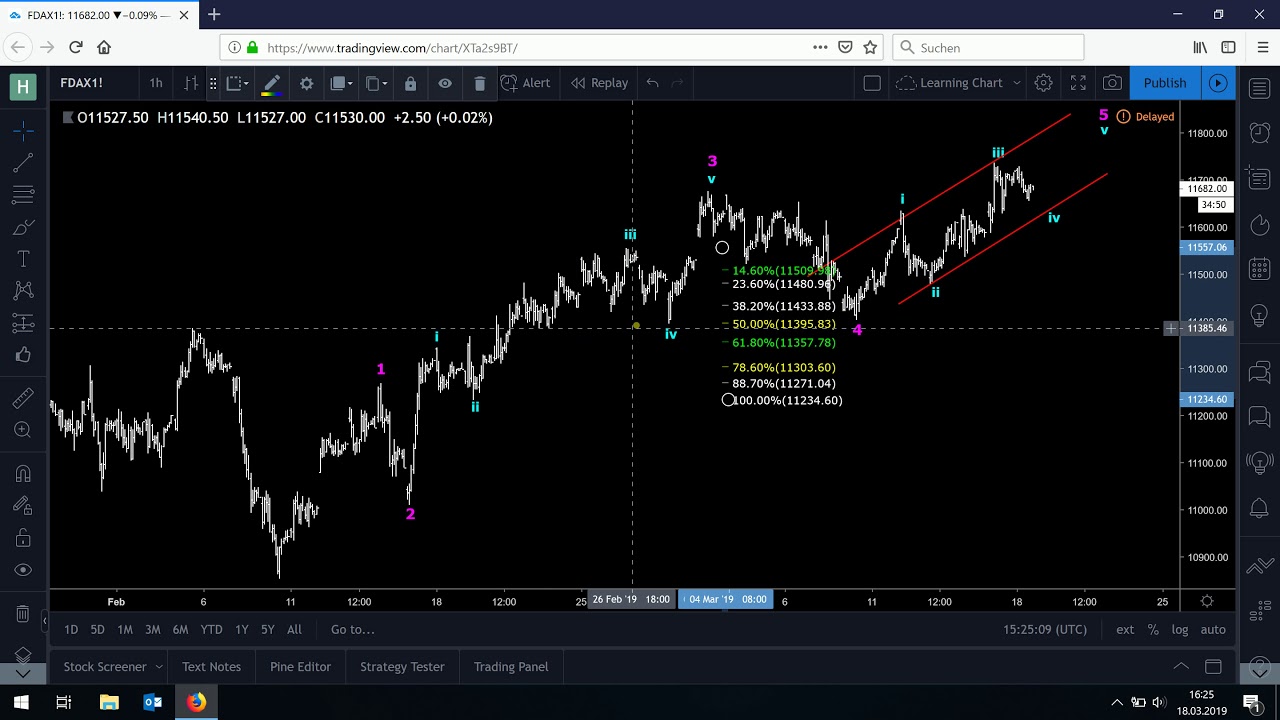Open the line color pencil swatch
The height and width of the screenshot is (720, 1280).
[x=271, y=84]
